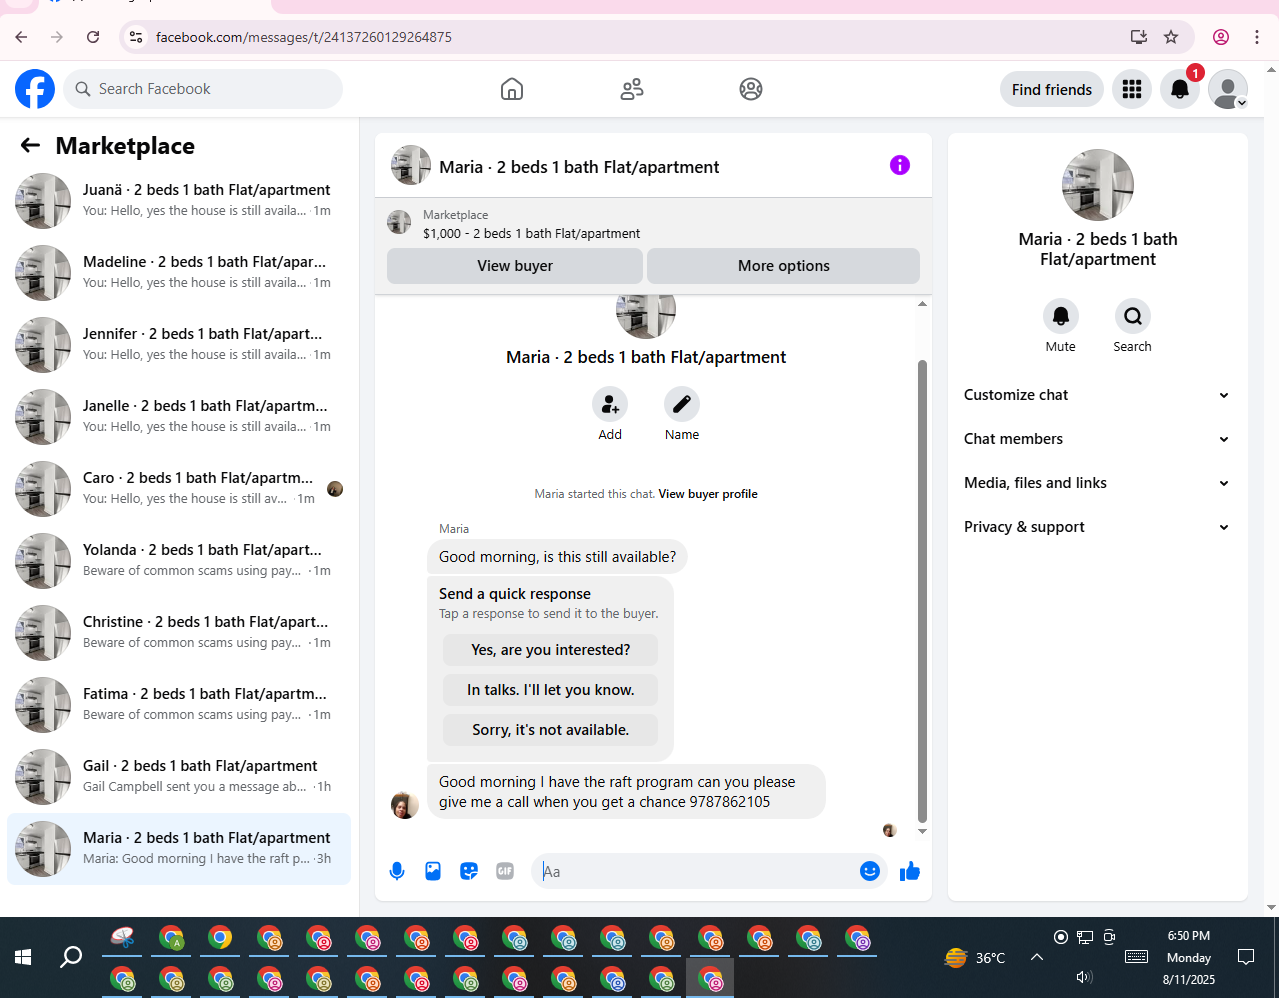Open the Chrome profile icon

(x=1221, y=37)
